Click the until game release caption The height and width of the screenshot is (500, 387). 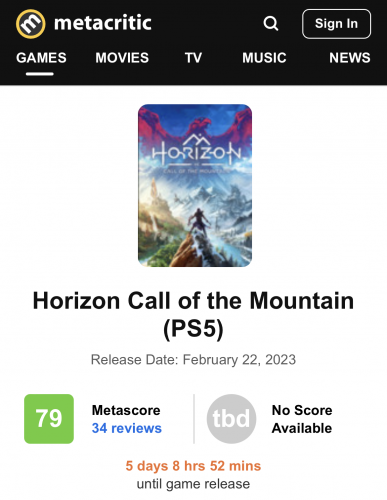pos(193,484)
